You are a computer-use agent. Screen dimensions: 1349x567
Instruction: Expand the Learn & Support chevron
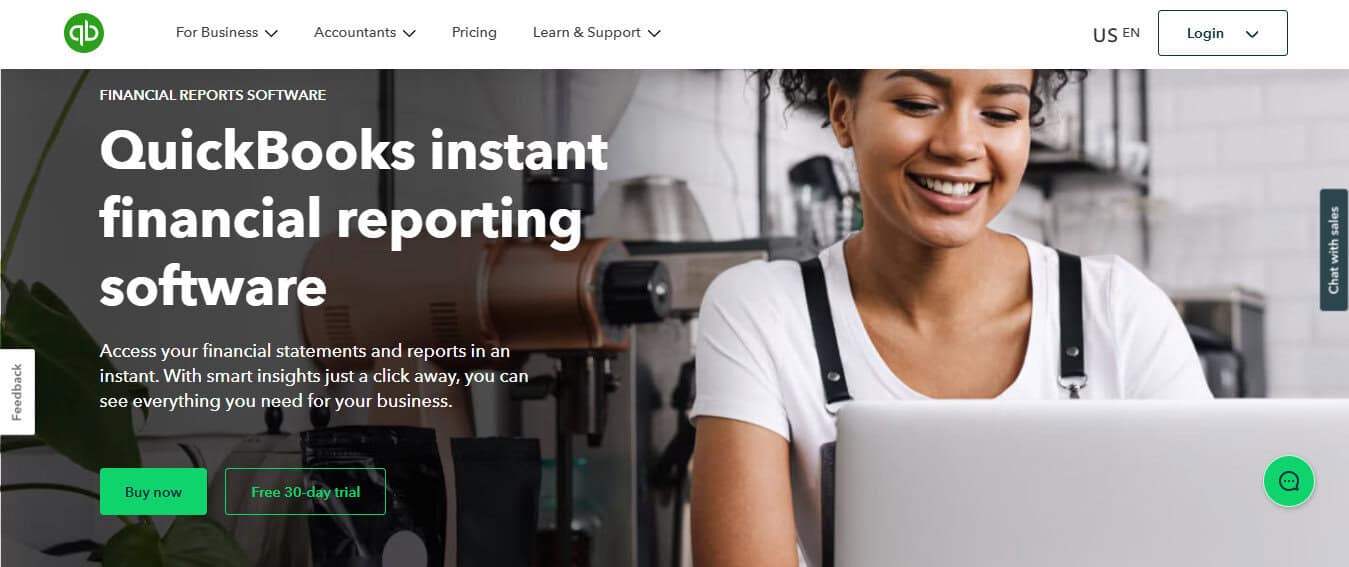click(654, 33)
